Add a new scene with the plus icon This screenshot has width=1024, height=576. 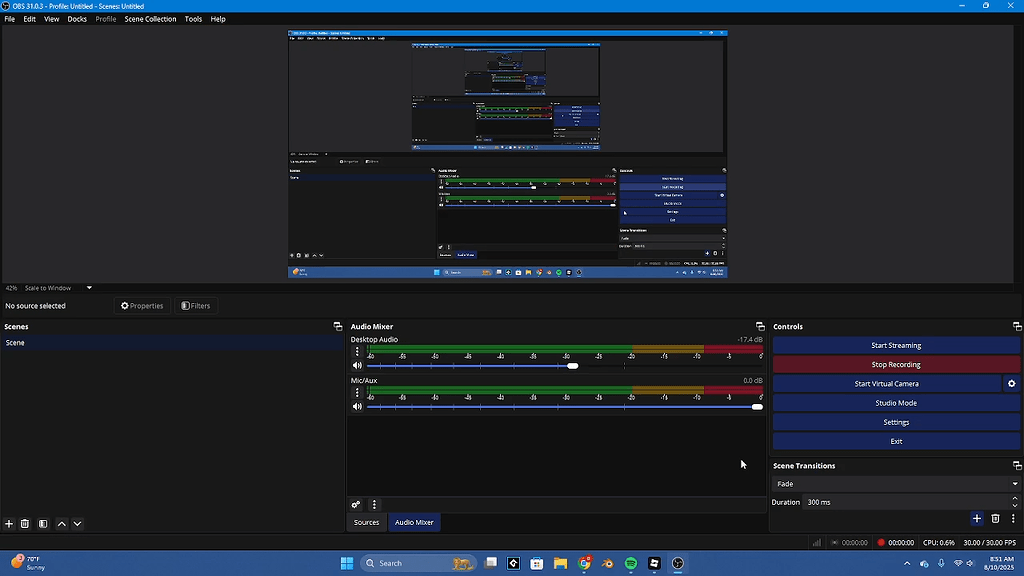(9, 524)
